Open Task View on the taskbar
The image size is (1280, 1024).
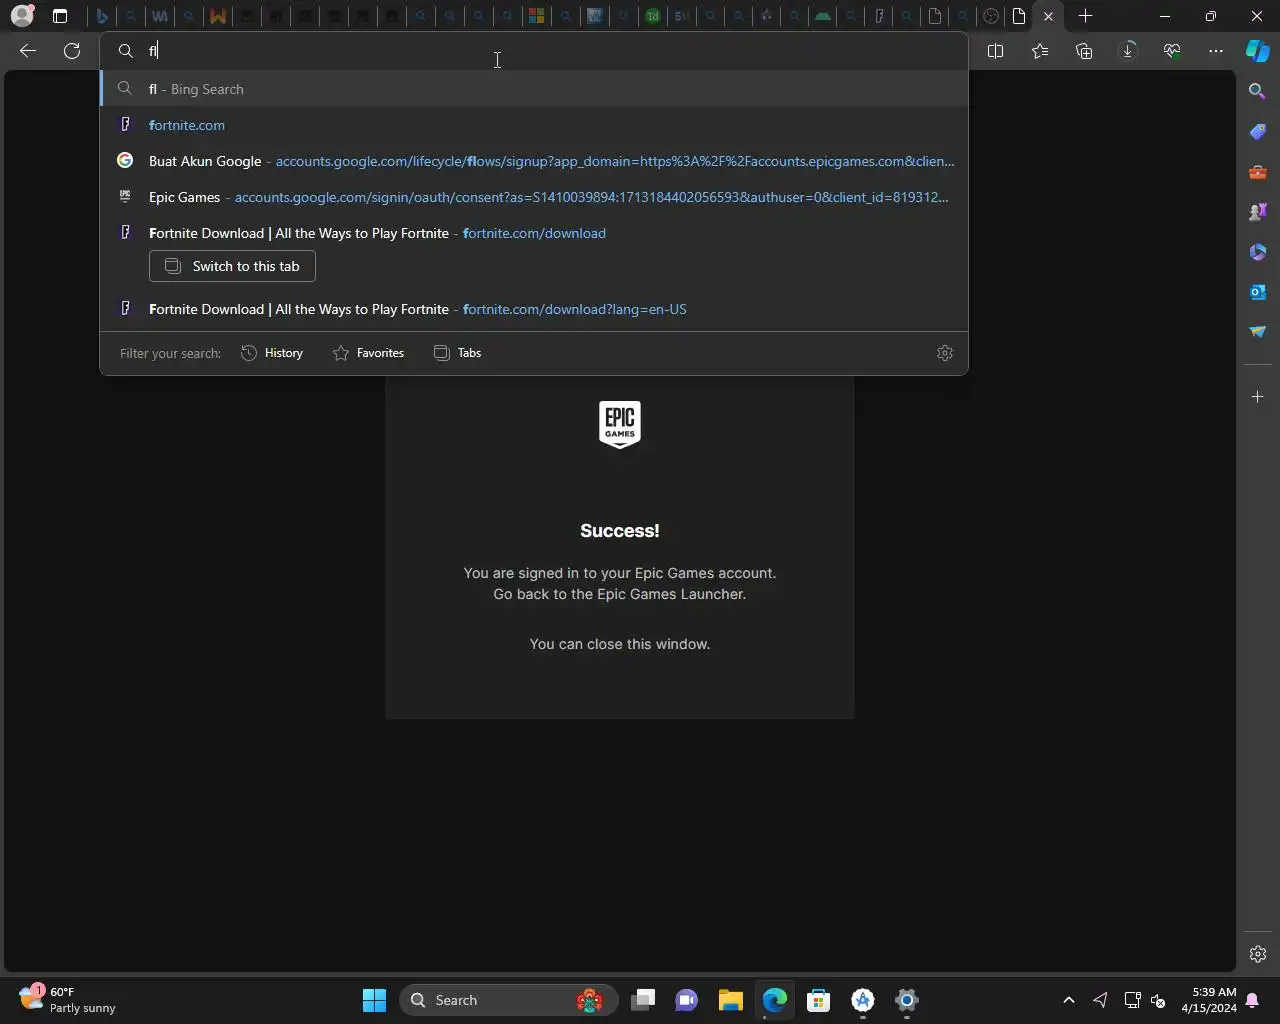[643, 1000]
